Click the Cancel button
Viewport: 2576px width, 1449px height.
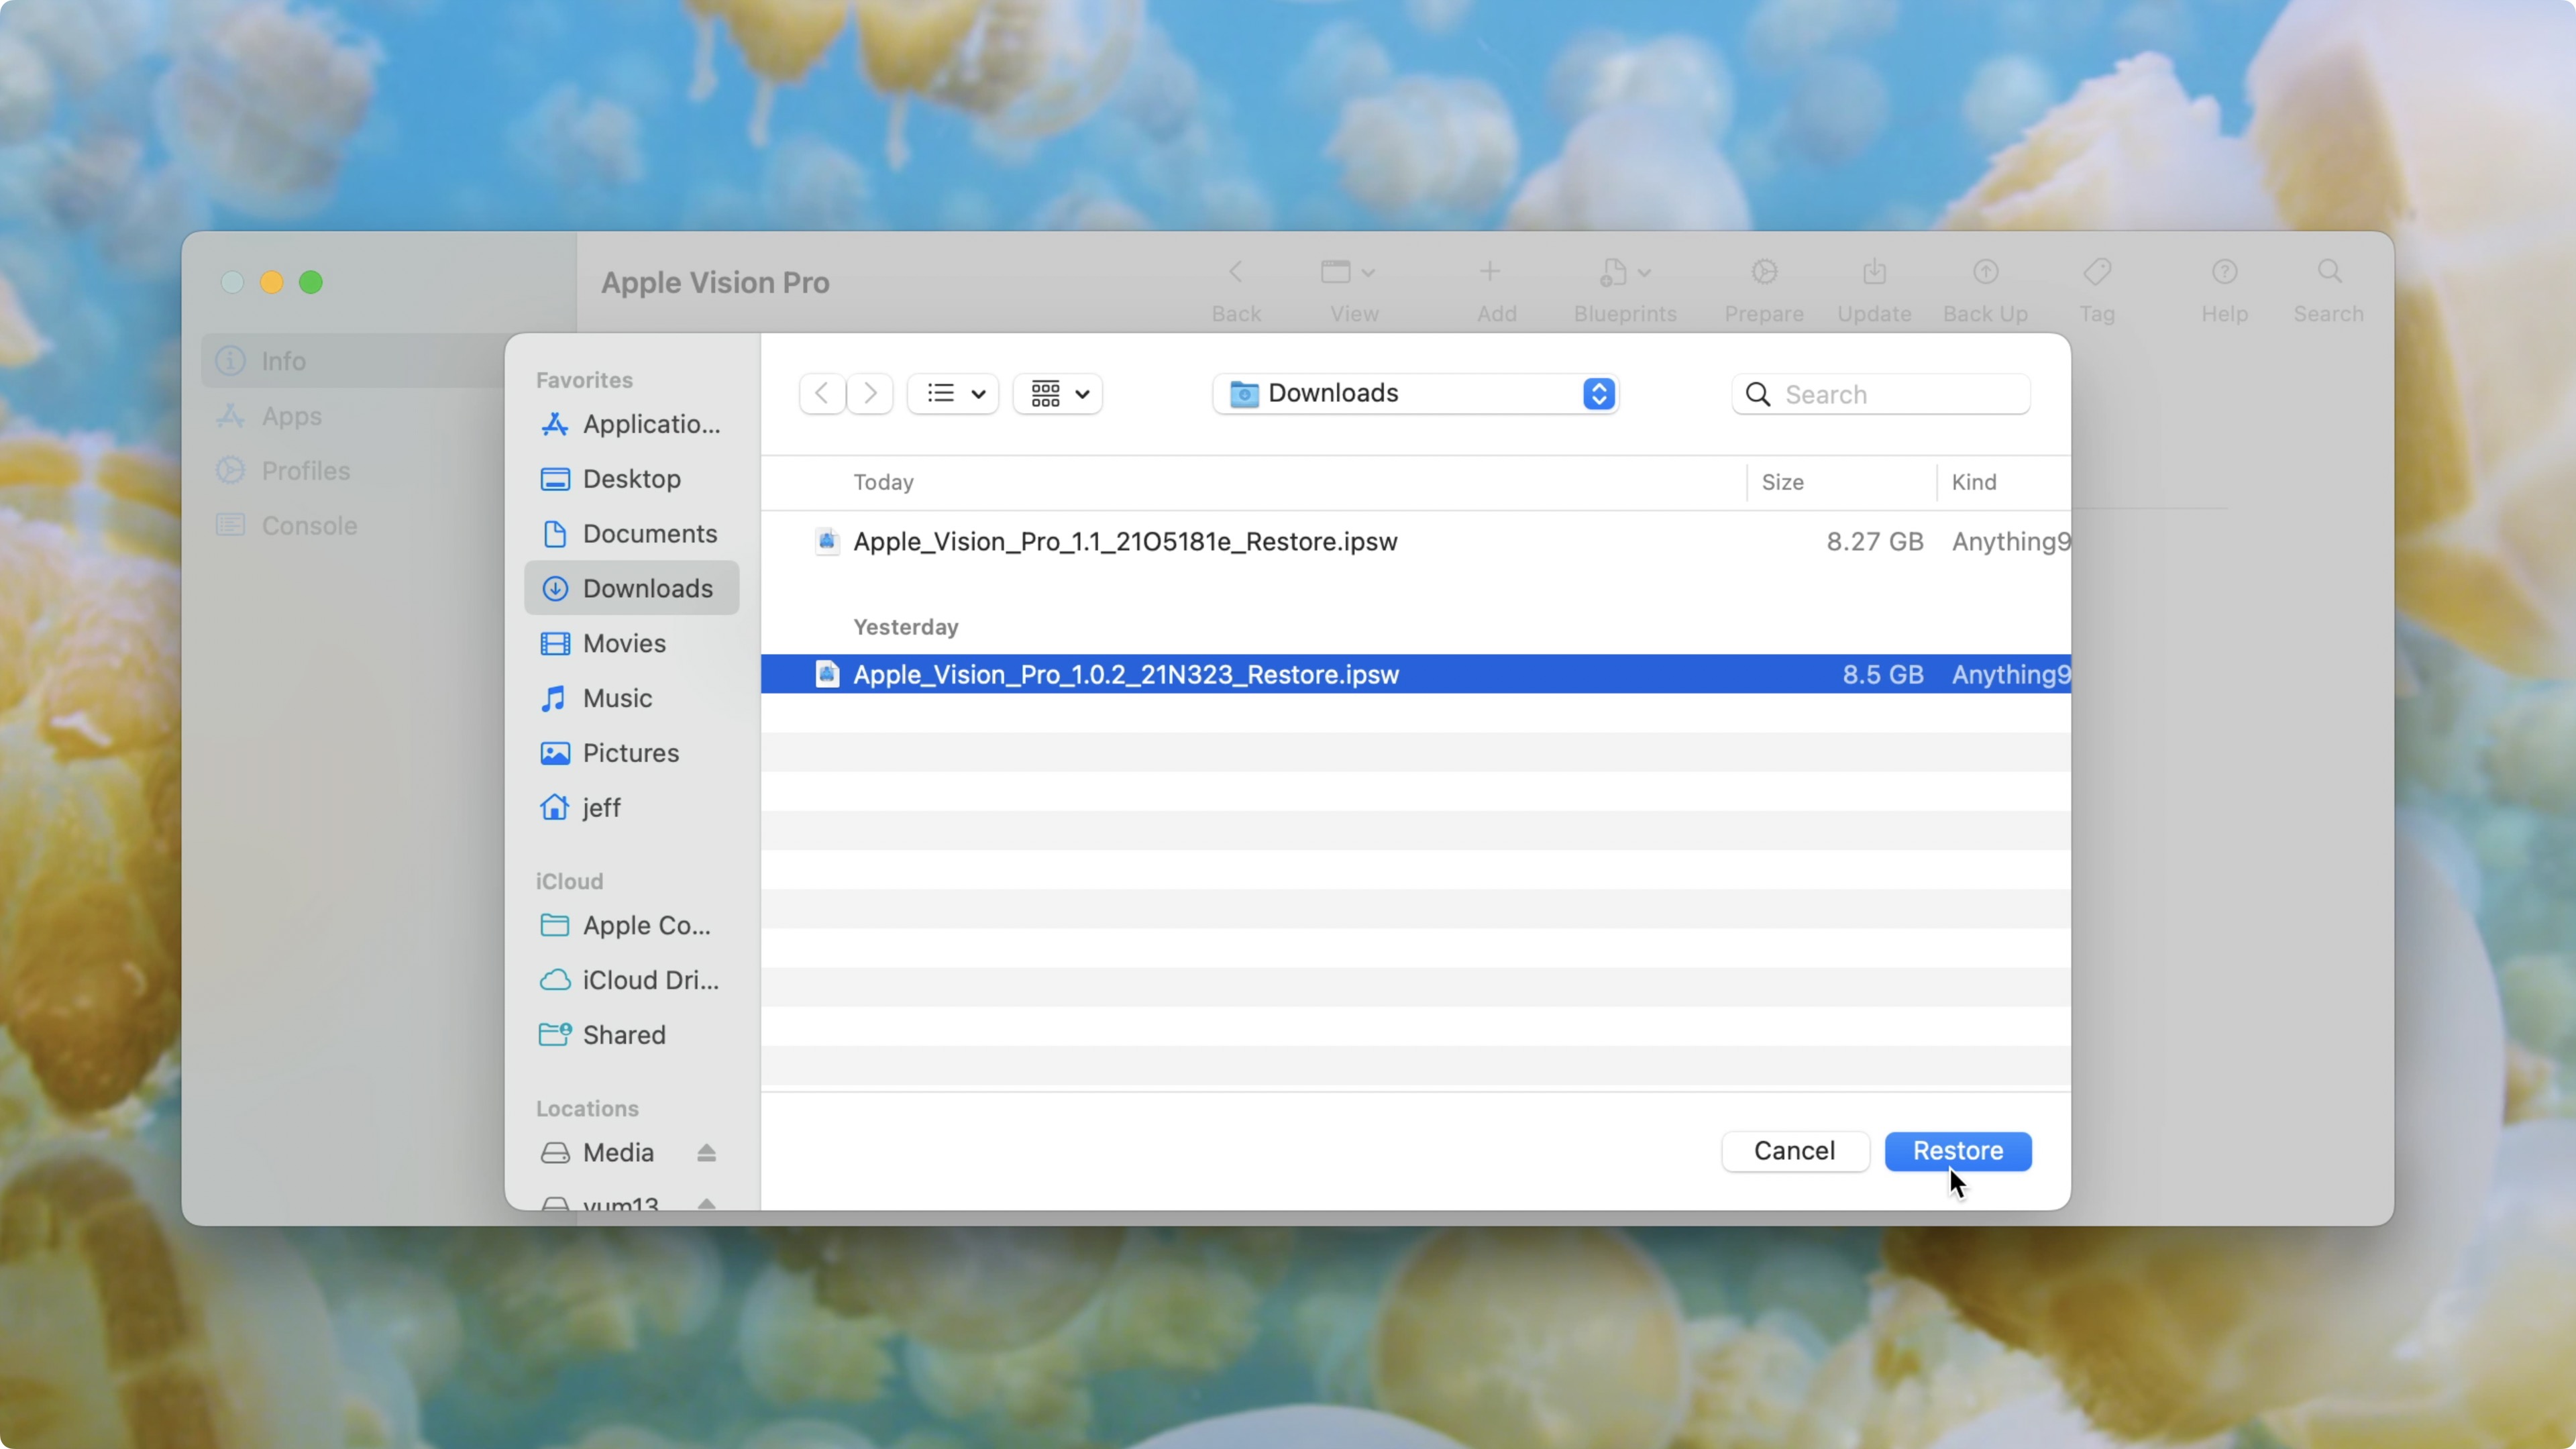pyautogui.click(x=1794, y=1151)
